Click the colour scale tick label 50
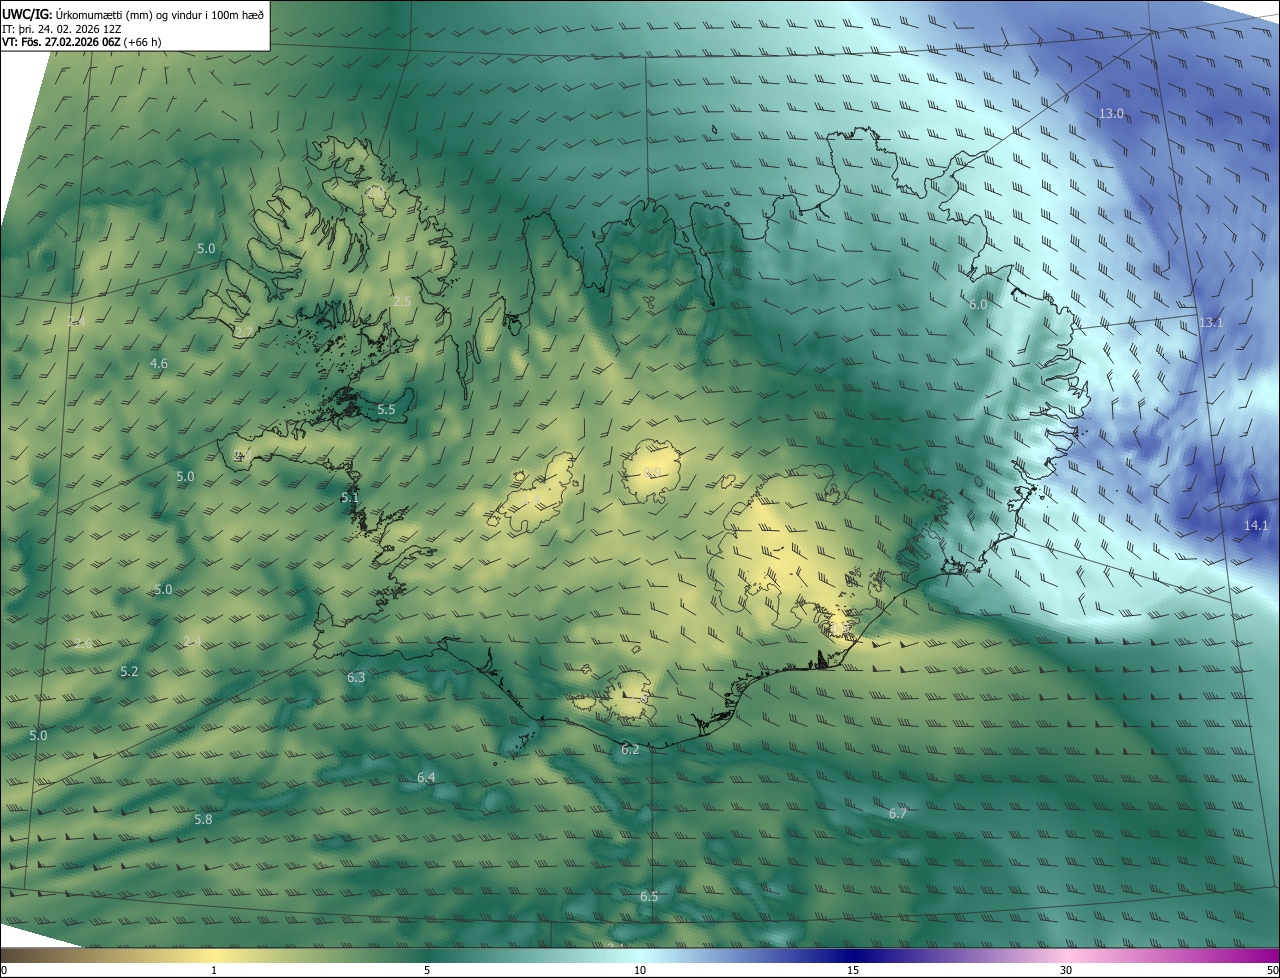Screen dimensions: 1280x978 pos(1273,971)
